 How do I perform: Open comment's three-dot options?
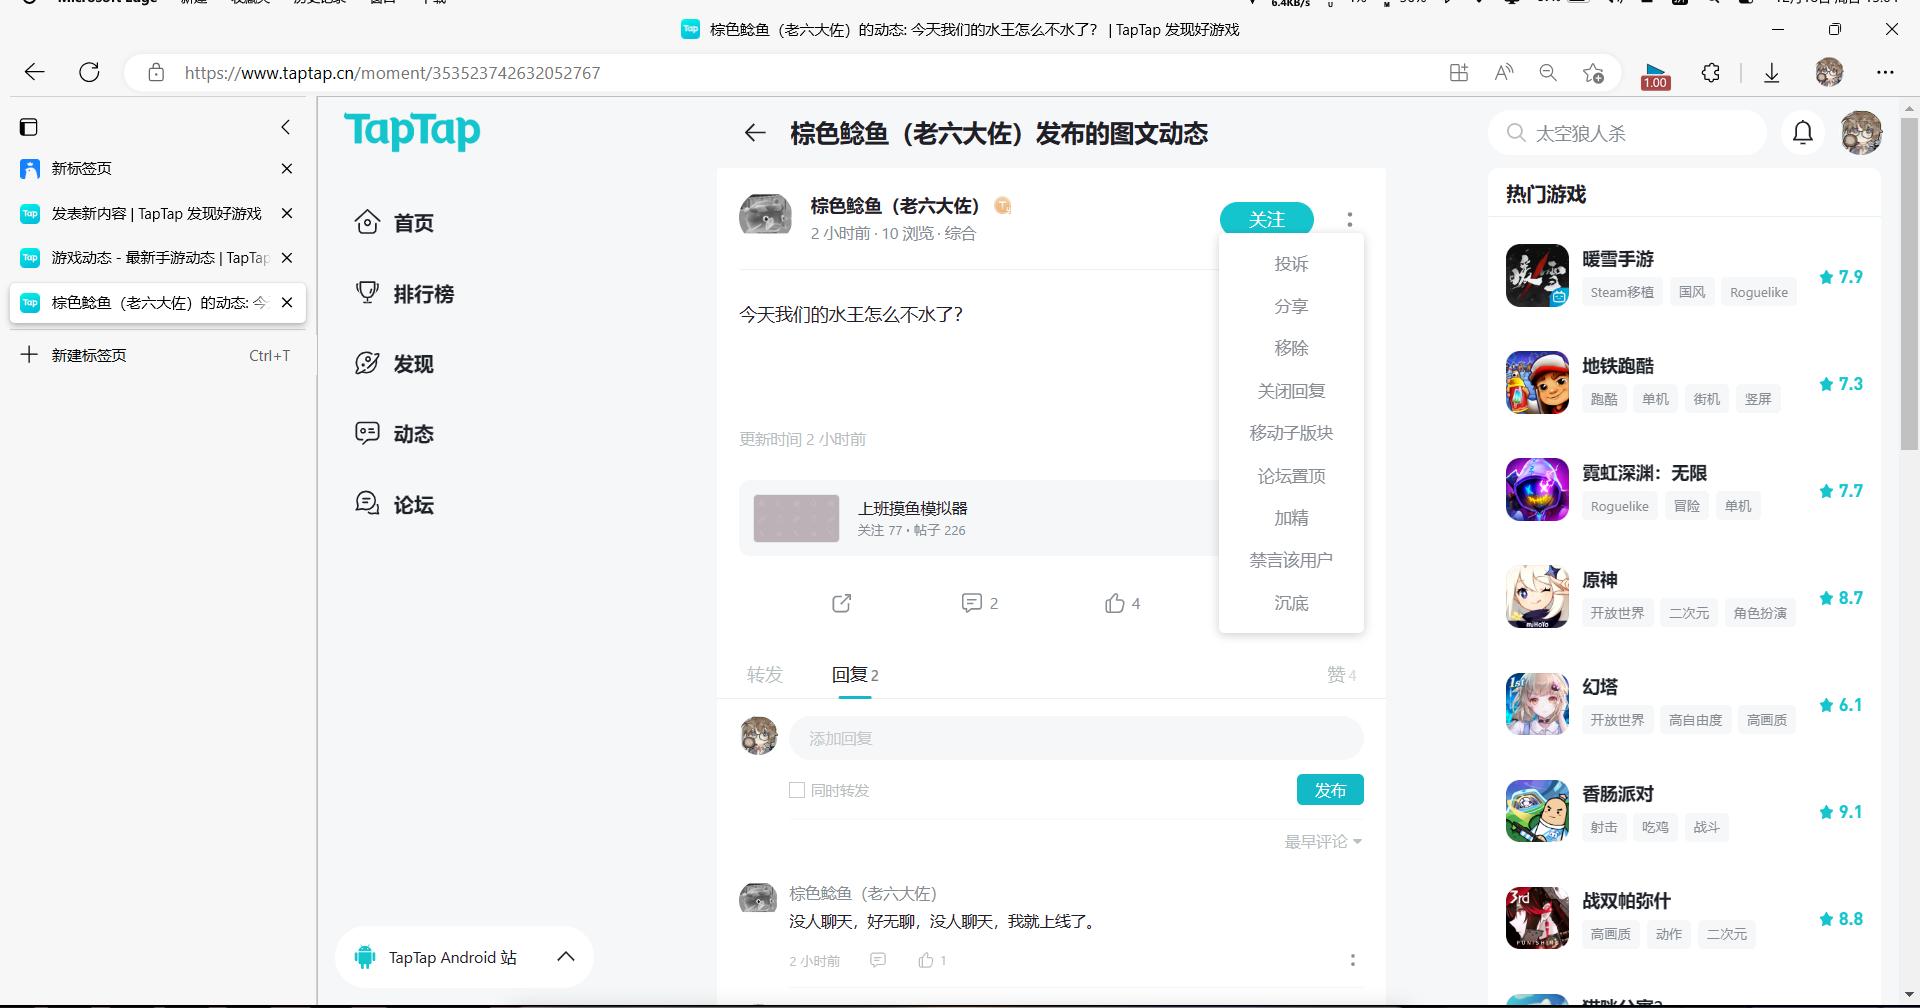[x=1352, y=960]
